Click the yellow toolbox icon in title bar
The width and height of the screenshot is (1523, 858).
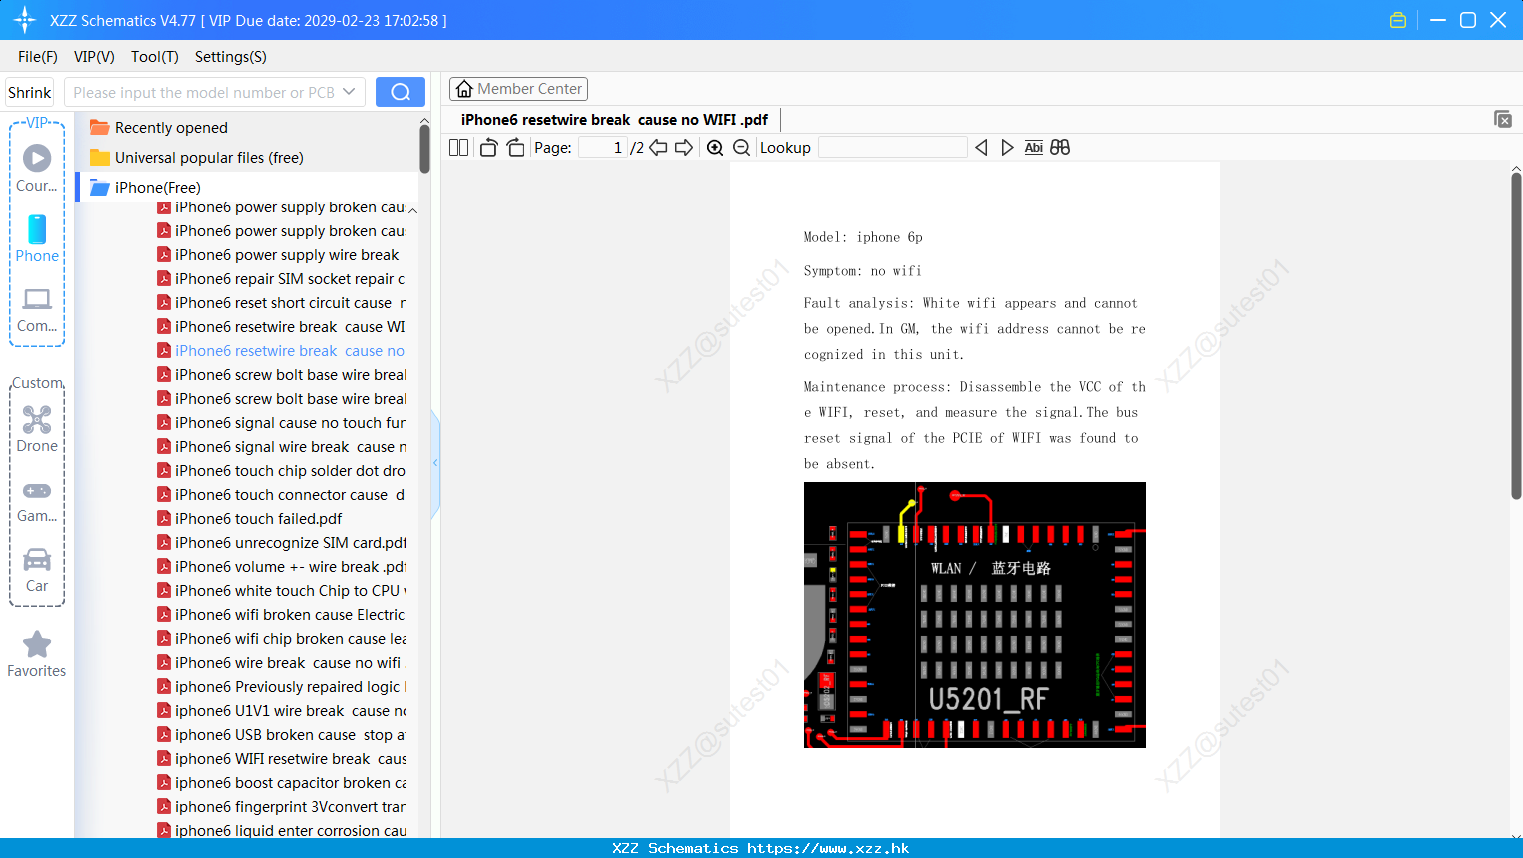point(1398,20)
